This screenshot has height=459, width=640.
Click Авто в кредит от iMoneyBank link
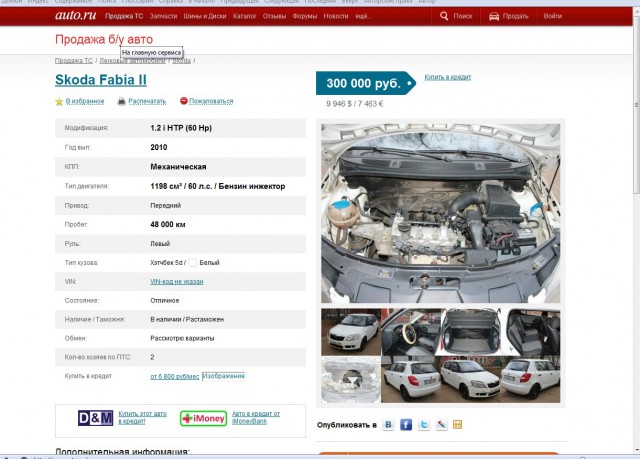(x=256, y=417)
